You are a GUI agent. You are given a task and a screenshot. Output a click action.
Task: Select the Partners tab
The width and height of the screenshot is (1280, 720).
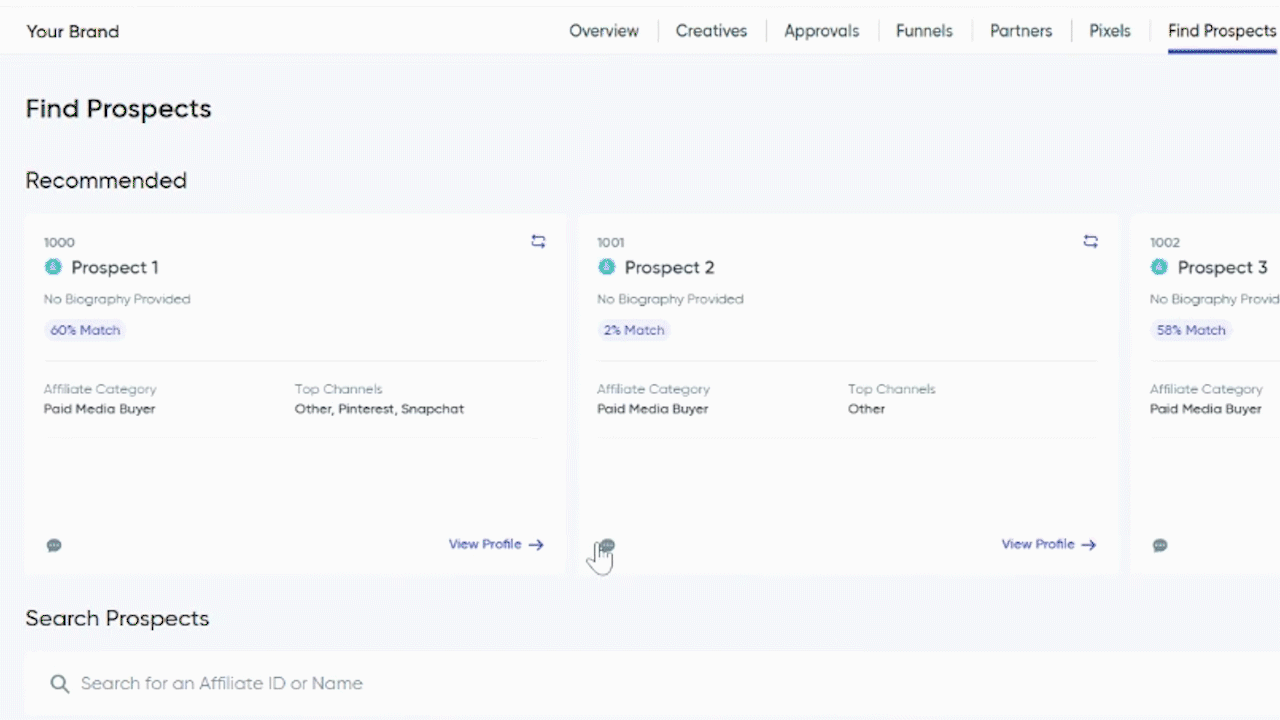pyautogui.click(x=1021, y=31)
